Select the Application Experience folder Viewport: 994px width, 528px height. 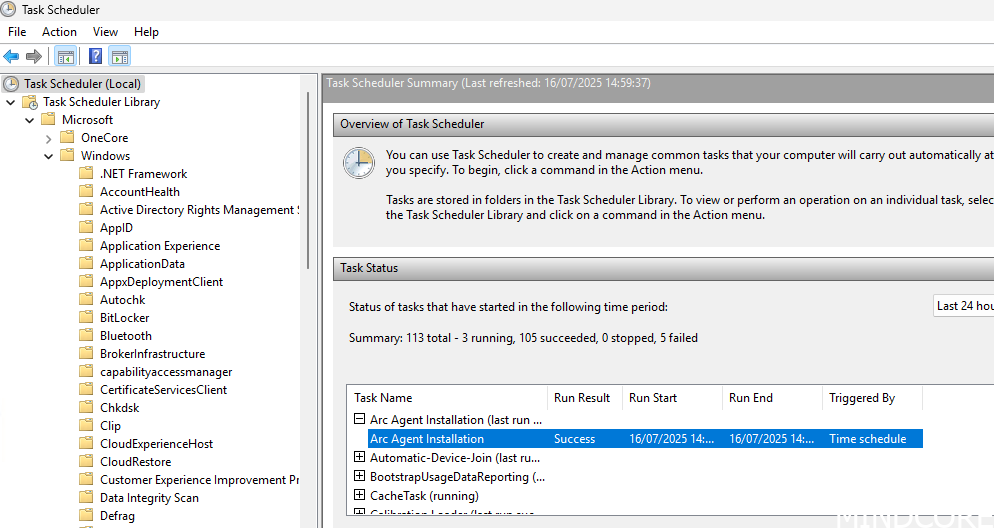click(x=159, y=246)
